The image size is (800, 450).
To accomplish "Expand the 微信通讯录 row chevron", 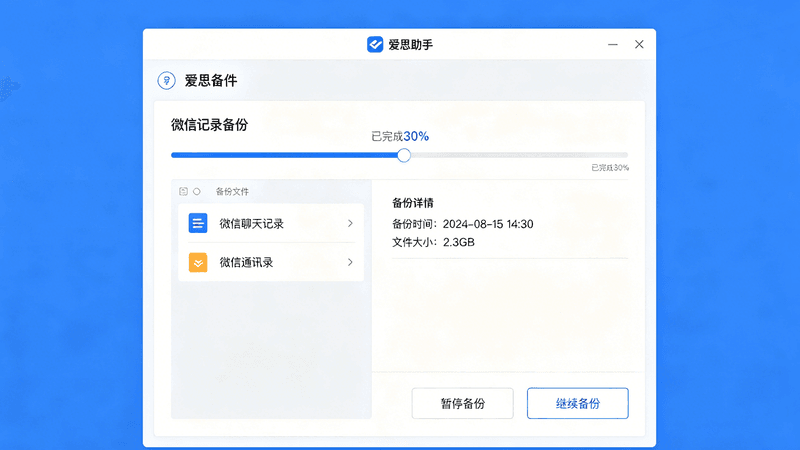I will (x=350, y=262).
